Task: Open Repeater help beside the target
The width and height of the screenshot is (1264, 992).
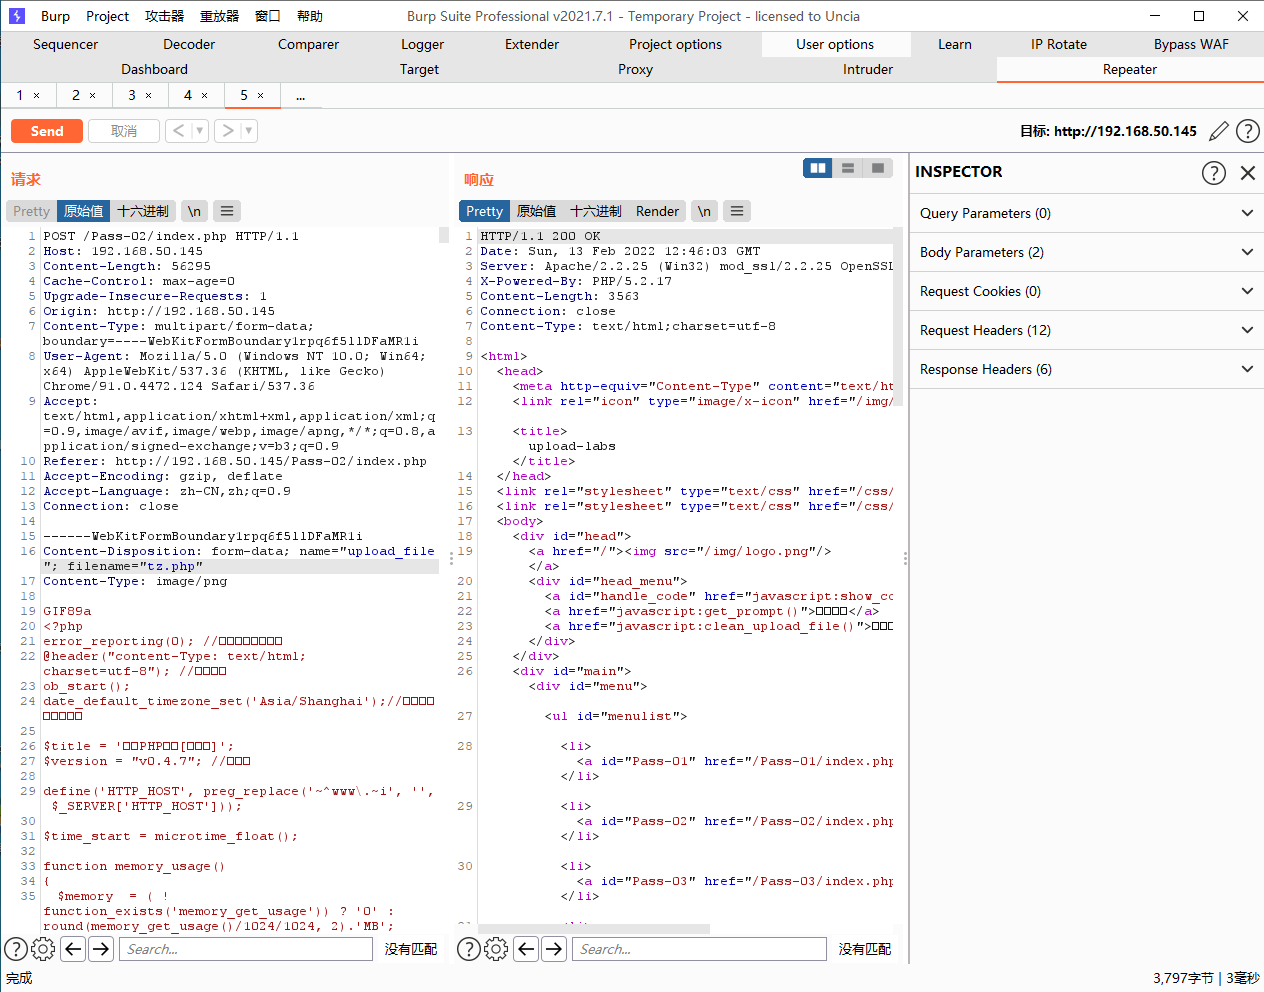Action: (x=1248, y=131)
